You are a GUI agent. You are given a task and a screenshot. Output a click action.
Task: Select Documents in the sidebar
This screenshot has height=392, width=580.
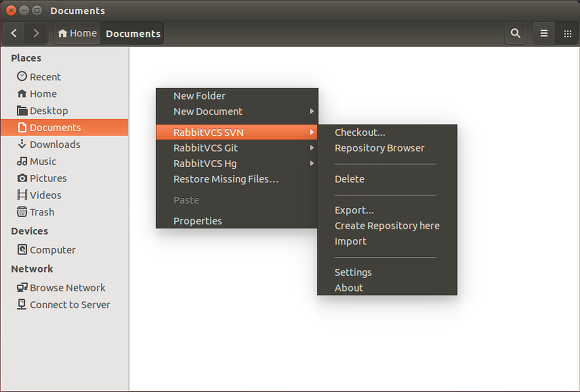(65, 128)
